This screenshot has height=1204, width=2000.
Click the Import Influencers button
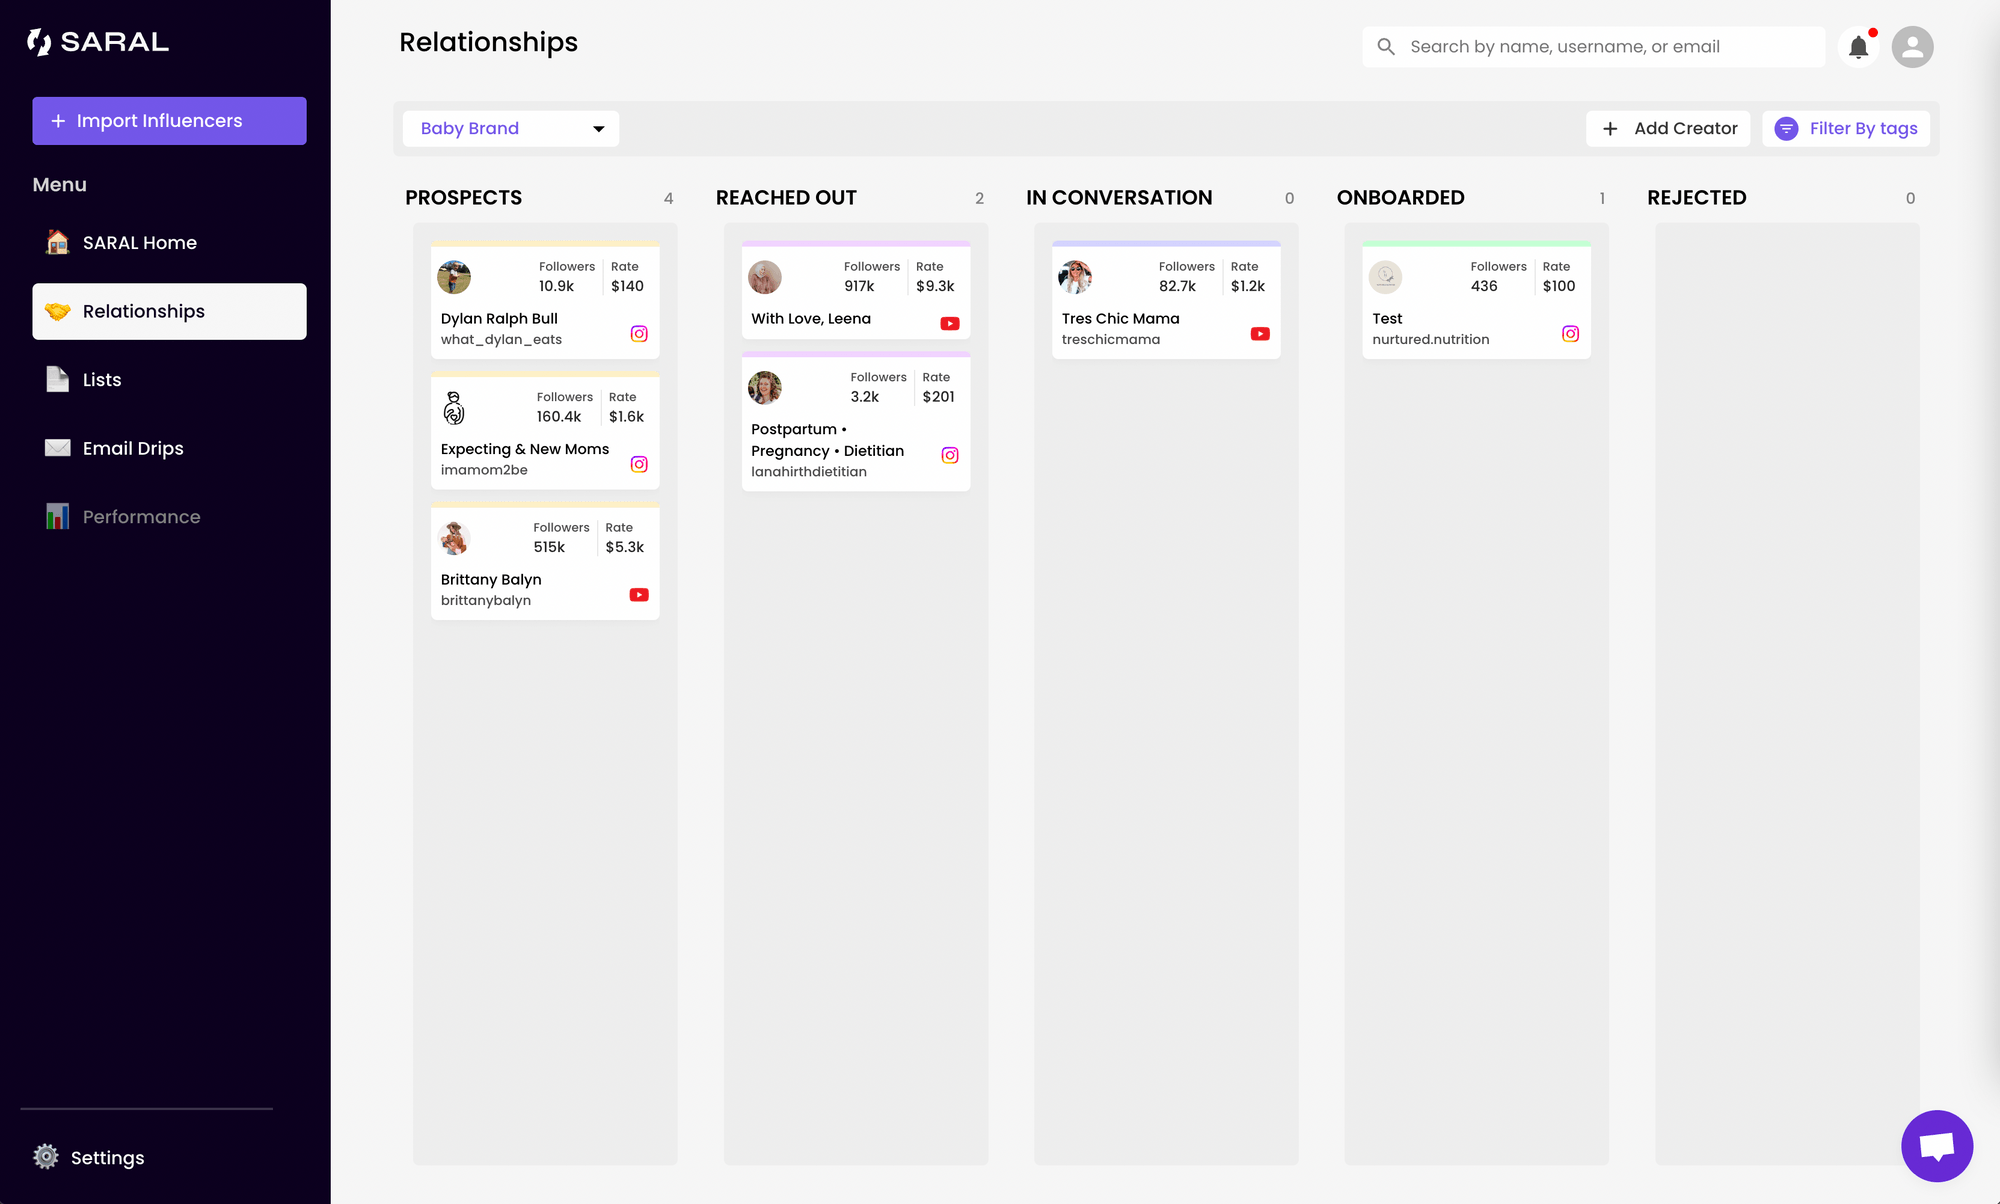[169, 120]
